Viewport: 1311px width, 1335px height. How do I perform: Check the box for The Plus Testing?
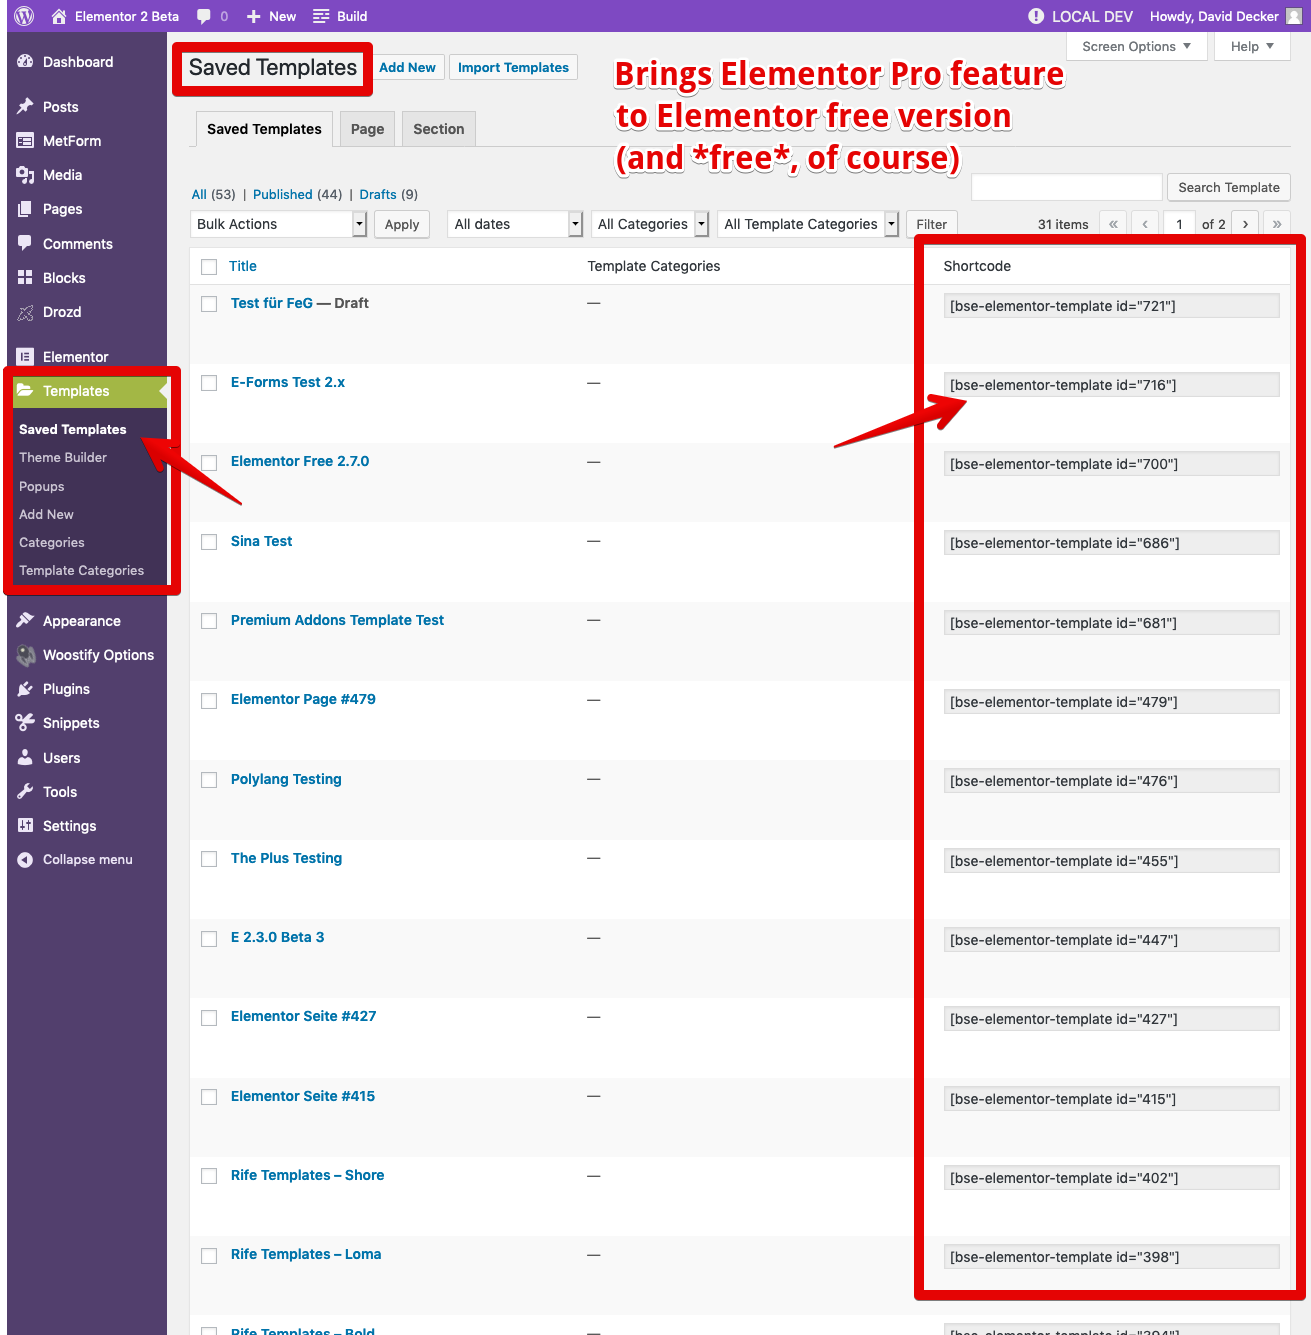pos(209,859)
